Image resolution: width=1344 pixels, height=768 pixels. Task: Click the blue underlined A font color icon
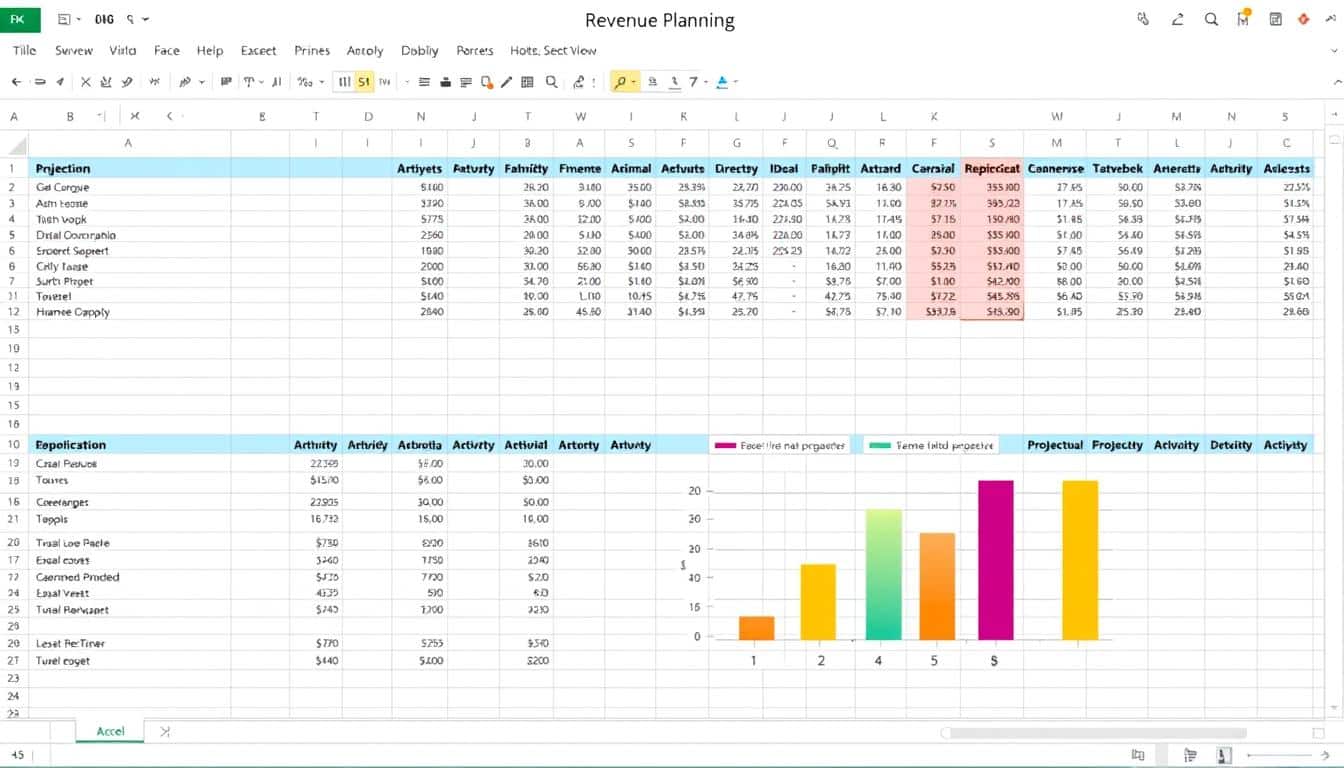click(722, 82)
